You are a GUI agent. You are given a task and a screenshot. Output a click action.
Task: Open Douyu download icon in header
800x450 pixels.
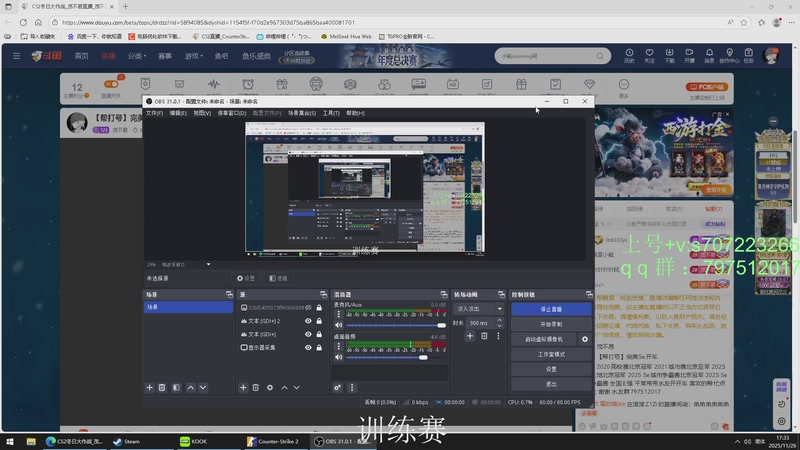tap(669, 55)
